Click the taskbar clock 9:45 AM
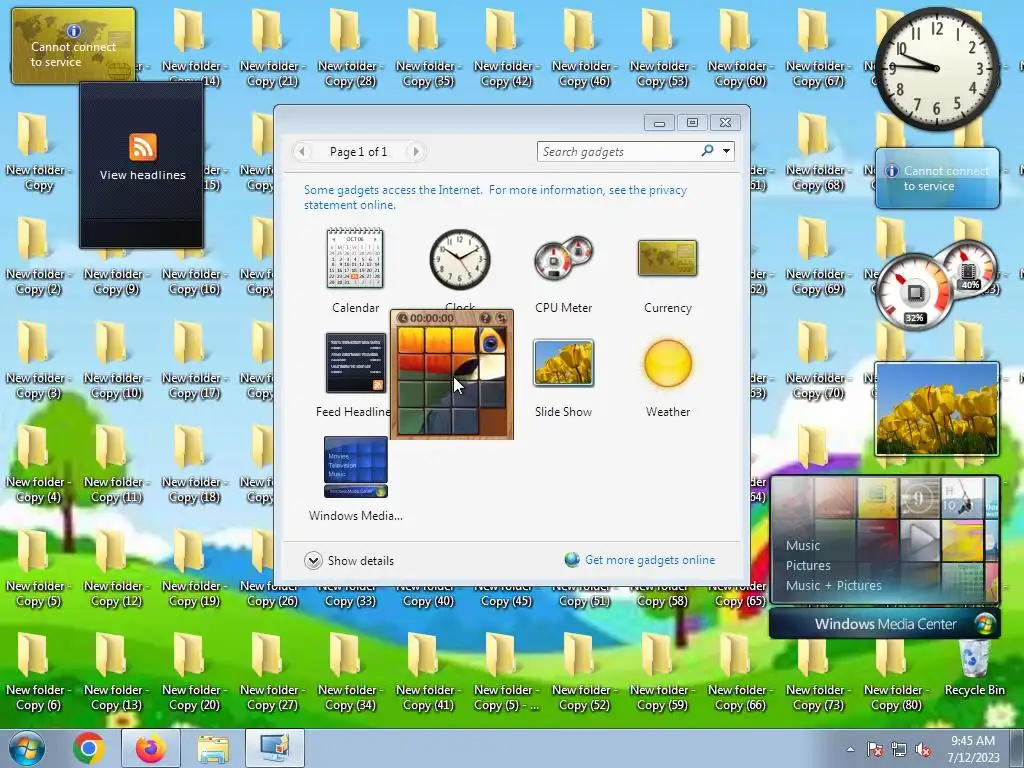1024x768 pixels. (x=973, y=749)
